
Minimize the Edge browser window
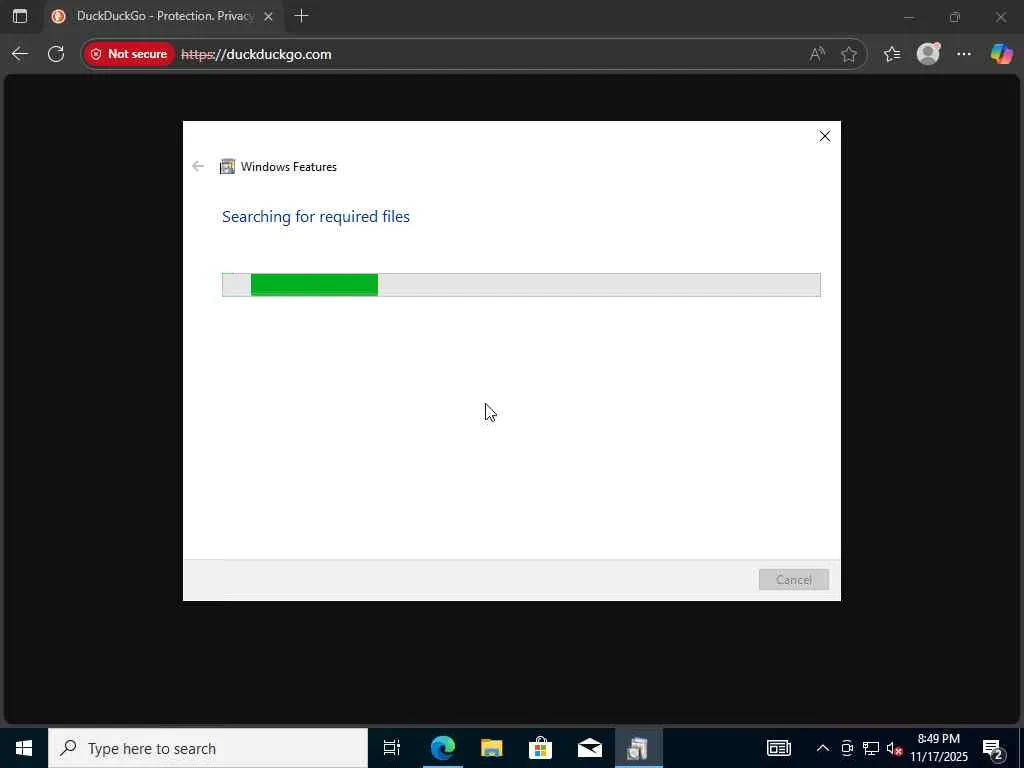tap(908, 17)
